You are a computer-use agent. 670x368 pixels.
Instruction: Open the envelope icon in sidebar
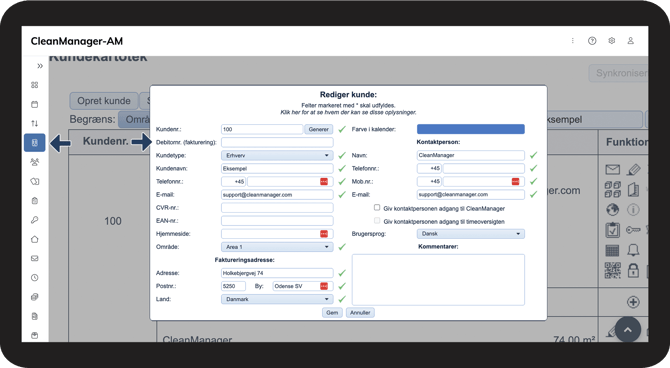(35, 258)
